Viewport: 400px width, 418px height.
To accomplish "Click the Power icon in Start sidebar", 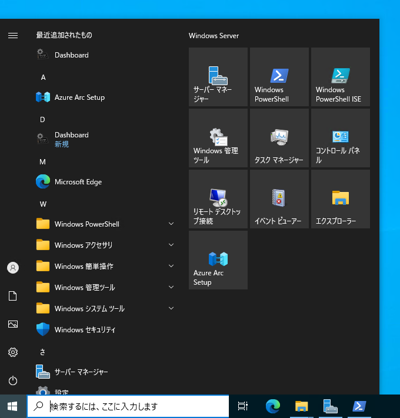I will click(x=13, y=380).
